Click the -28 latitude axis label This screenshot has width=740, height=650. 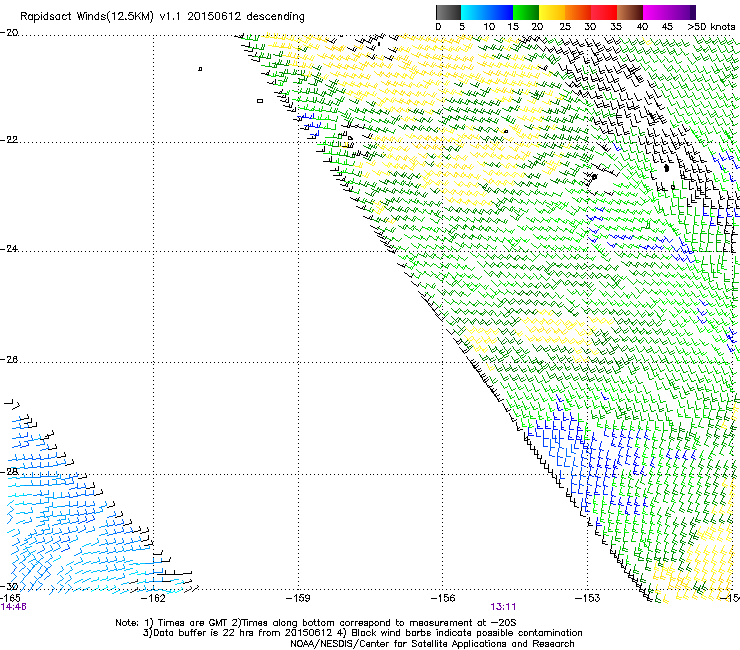tap(9, 472)
